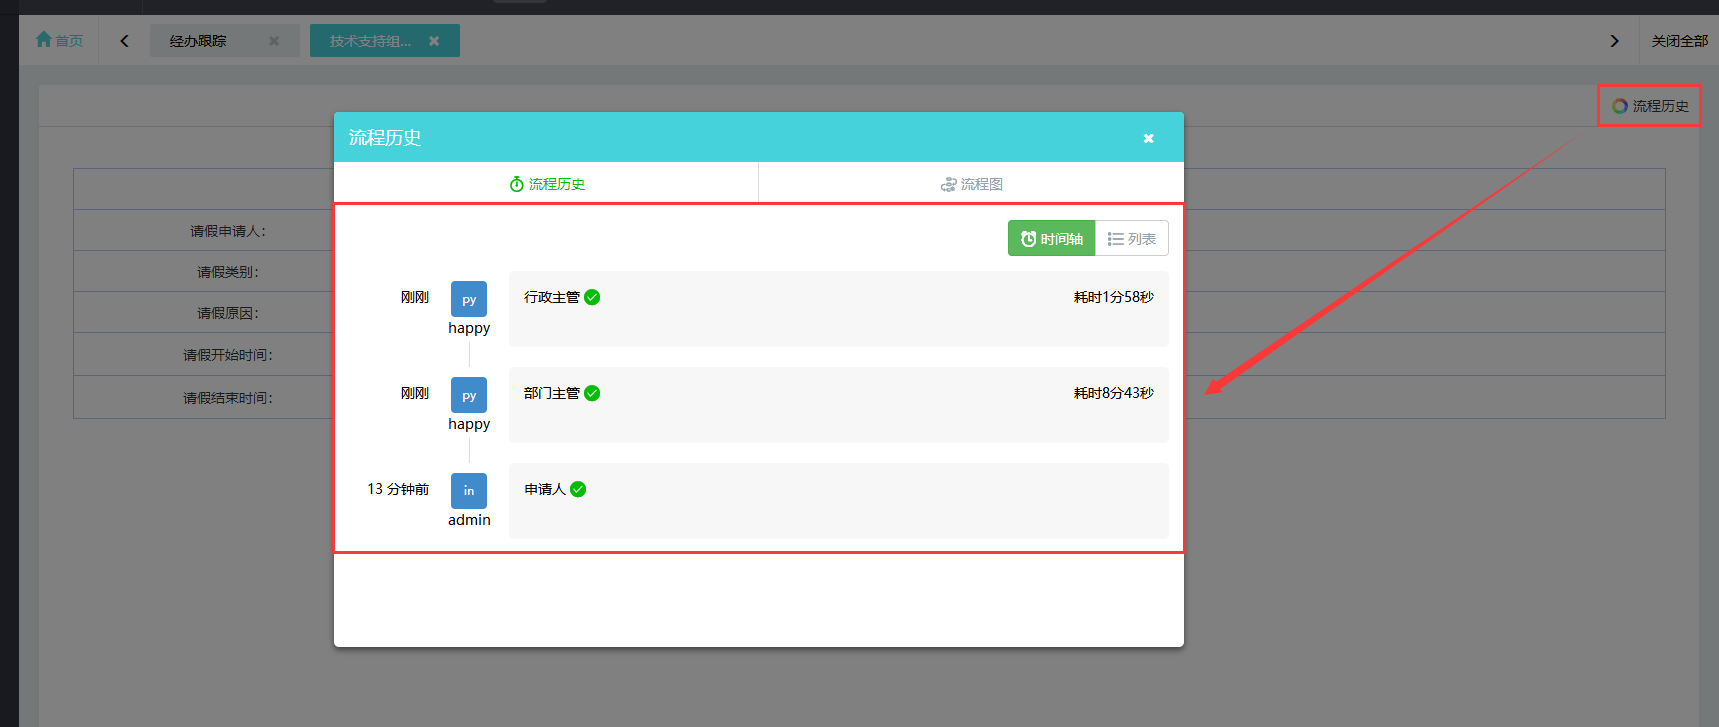Close the 经办跟踪 tab
This screenshot has height=727, width=1719.
(x=274, y=41)
